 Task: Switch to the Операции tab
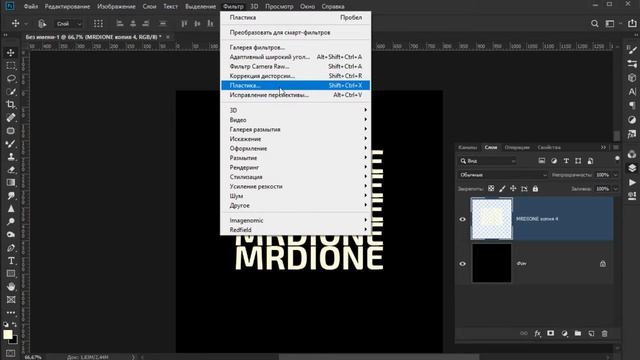[517, 147]
